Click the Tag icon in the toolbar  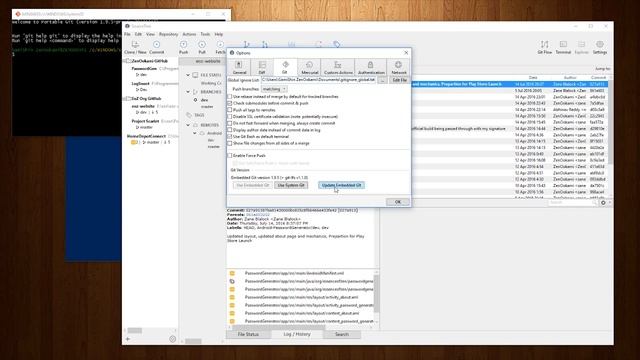(337, 44)
